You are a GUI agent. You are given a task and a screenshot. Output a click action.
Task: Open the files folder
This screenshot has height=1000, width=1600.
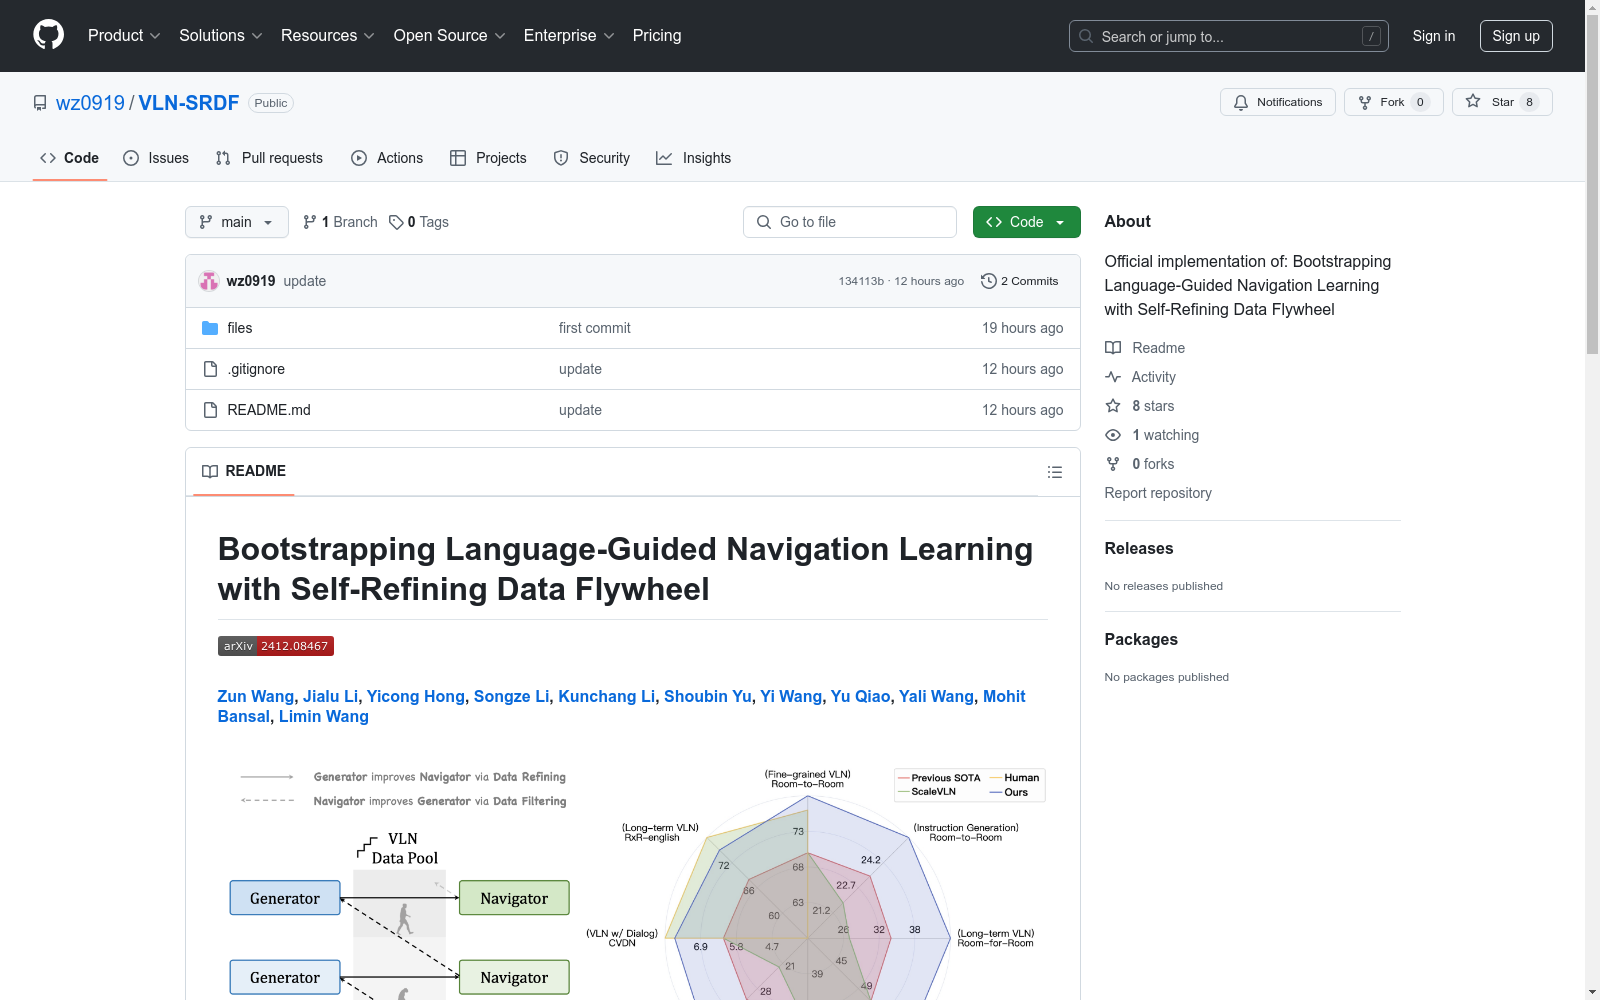(x=240, y=328)
